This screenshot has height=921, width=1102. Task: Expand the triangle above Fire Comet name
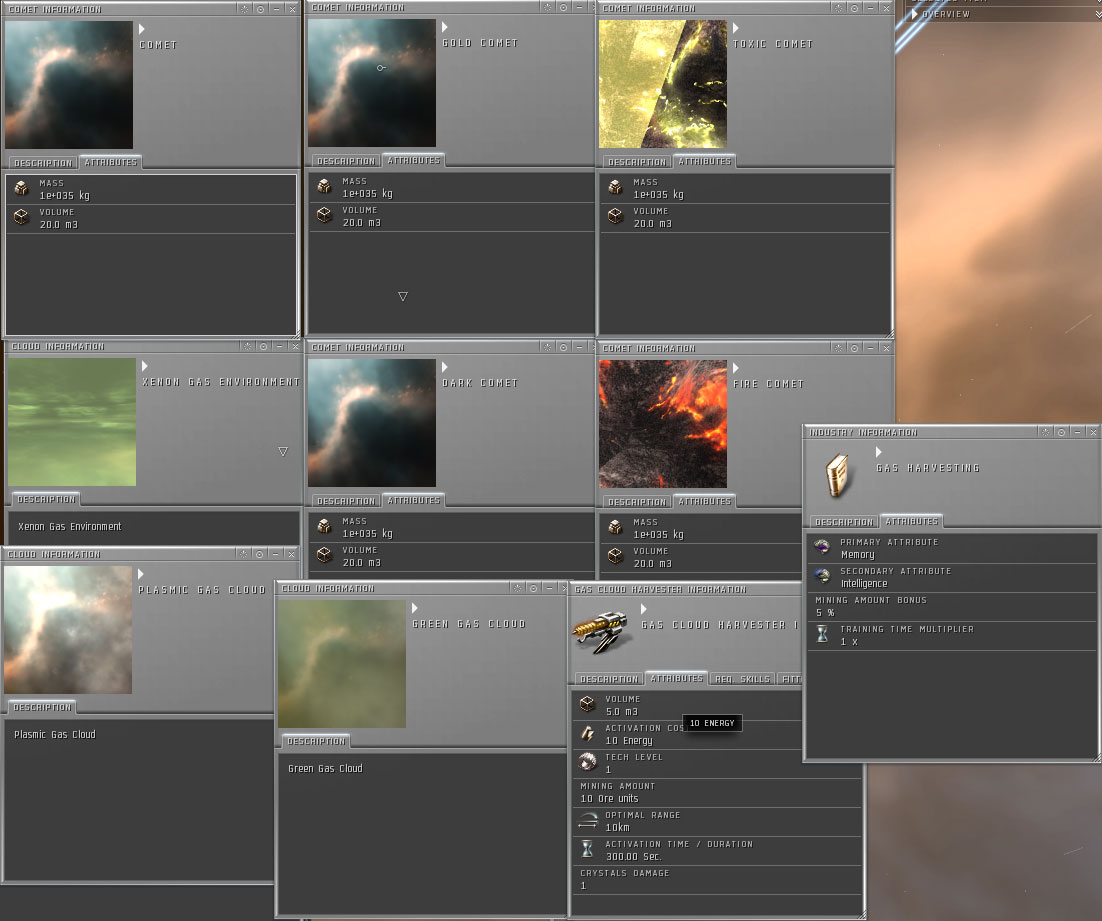(736, 368)
